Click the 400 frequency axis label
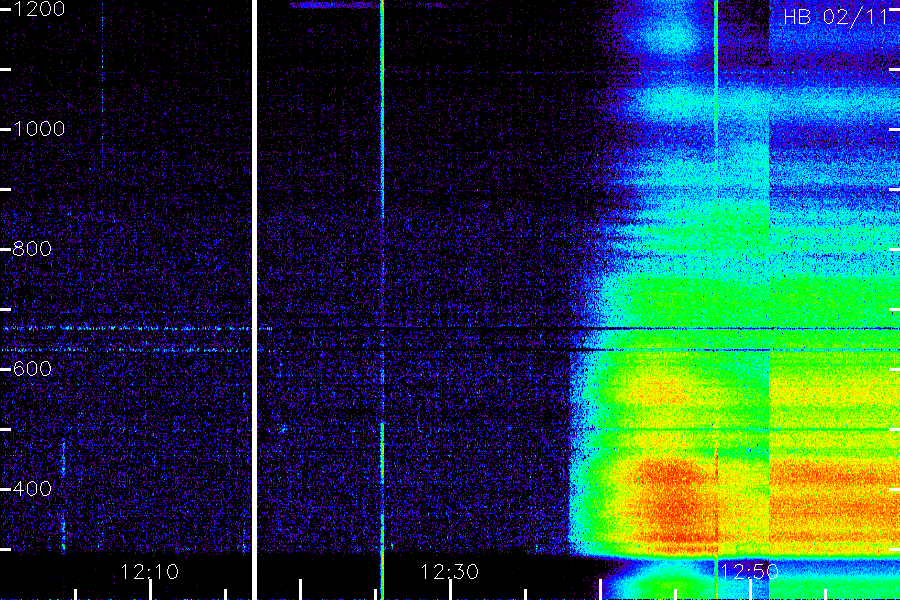The height and width of the screenshot is (600, 900). [32, 489]
